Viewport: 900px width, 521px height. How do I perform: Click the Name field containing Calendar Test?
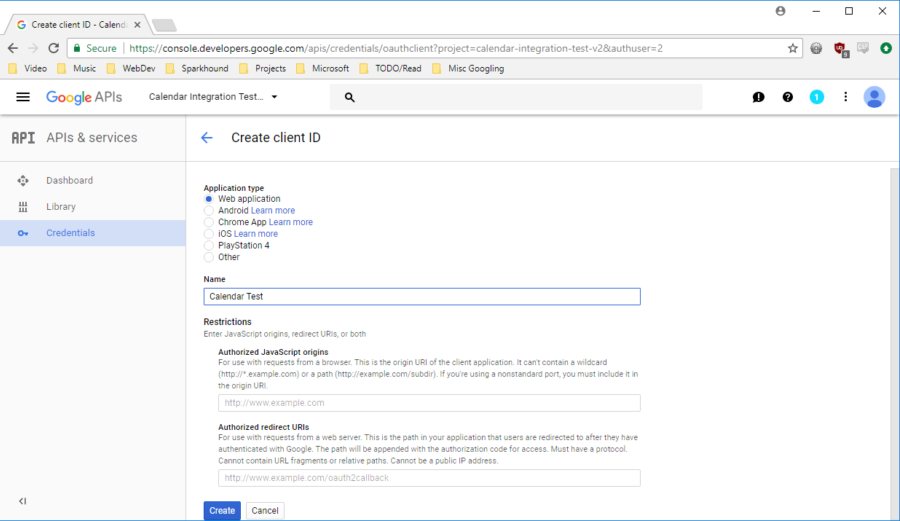[422, 297]
